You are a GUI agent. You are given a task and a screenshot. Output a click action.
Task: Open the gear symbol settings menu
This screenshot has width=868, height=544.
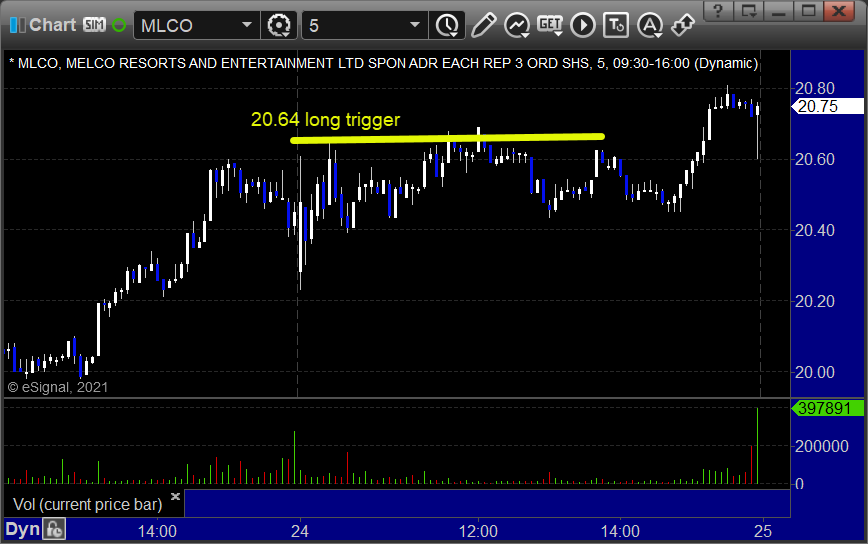[x=278, y=25]
